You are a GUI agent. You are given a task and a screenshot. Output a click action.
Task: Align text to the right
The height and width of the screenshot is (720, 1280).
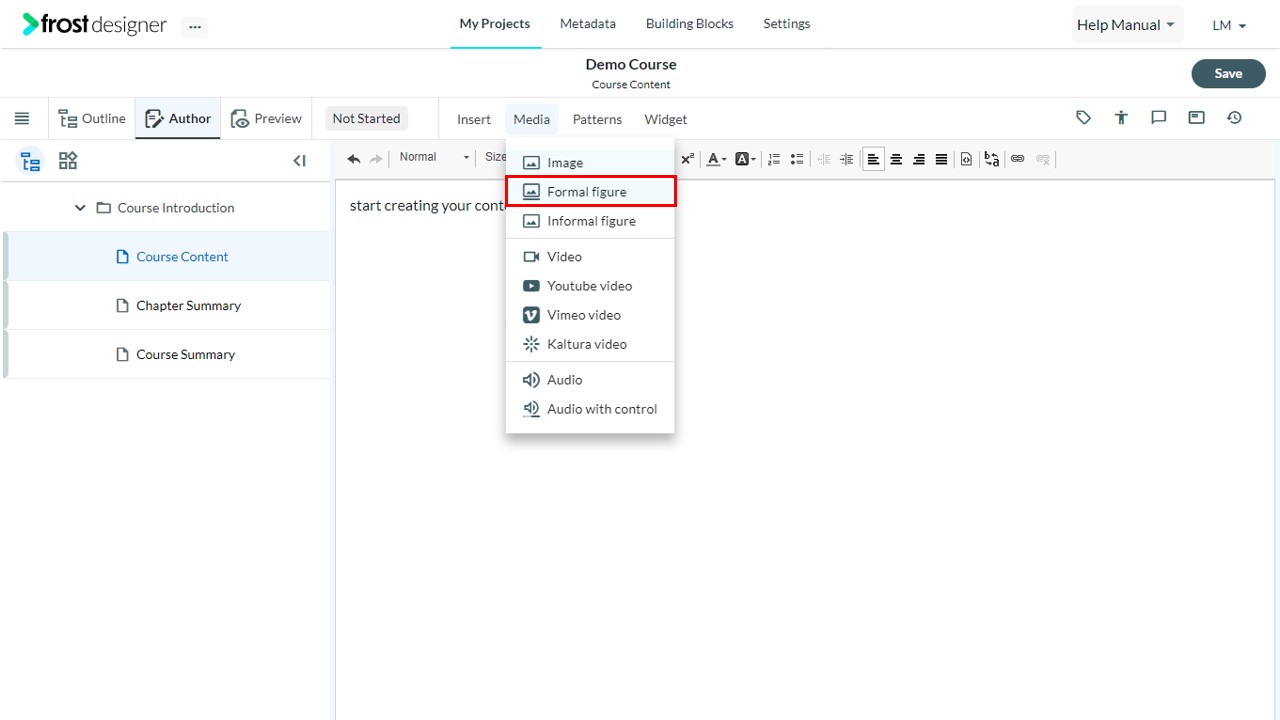point(919,158)
